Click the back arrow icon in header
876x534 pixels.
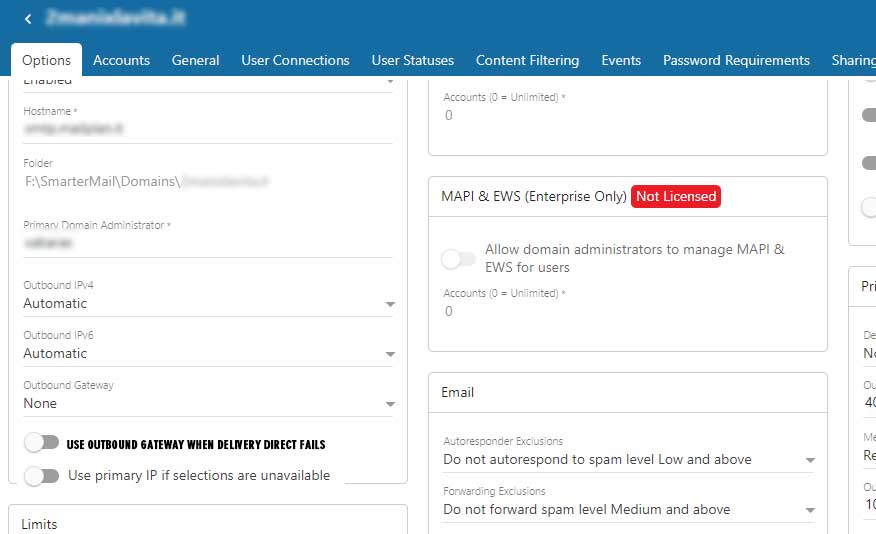pyautogui.click(x=28, y=19)
